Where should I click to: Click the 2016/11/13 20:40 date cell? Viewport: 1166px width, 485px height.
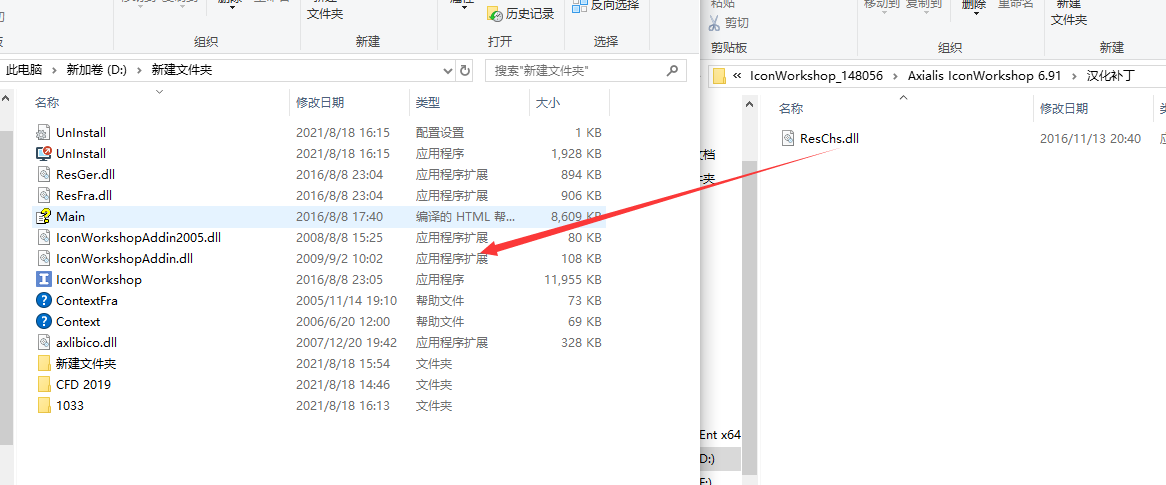pos(1090,138)
